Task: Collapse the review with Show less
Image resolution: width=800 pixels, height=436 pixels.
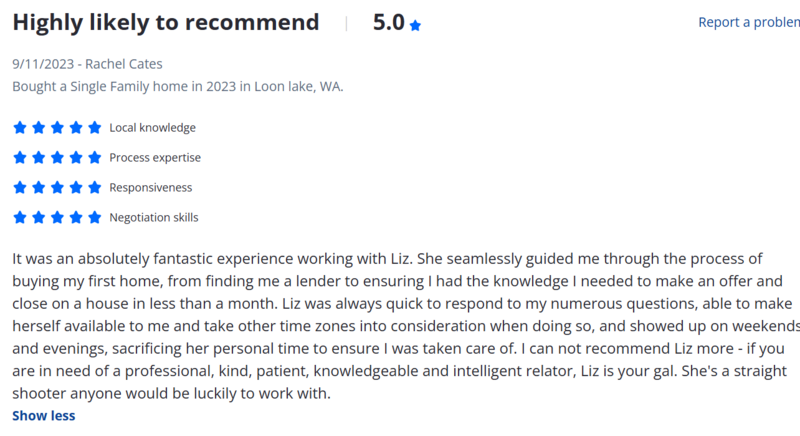Action: [x=43, y=416]
